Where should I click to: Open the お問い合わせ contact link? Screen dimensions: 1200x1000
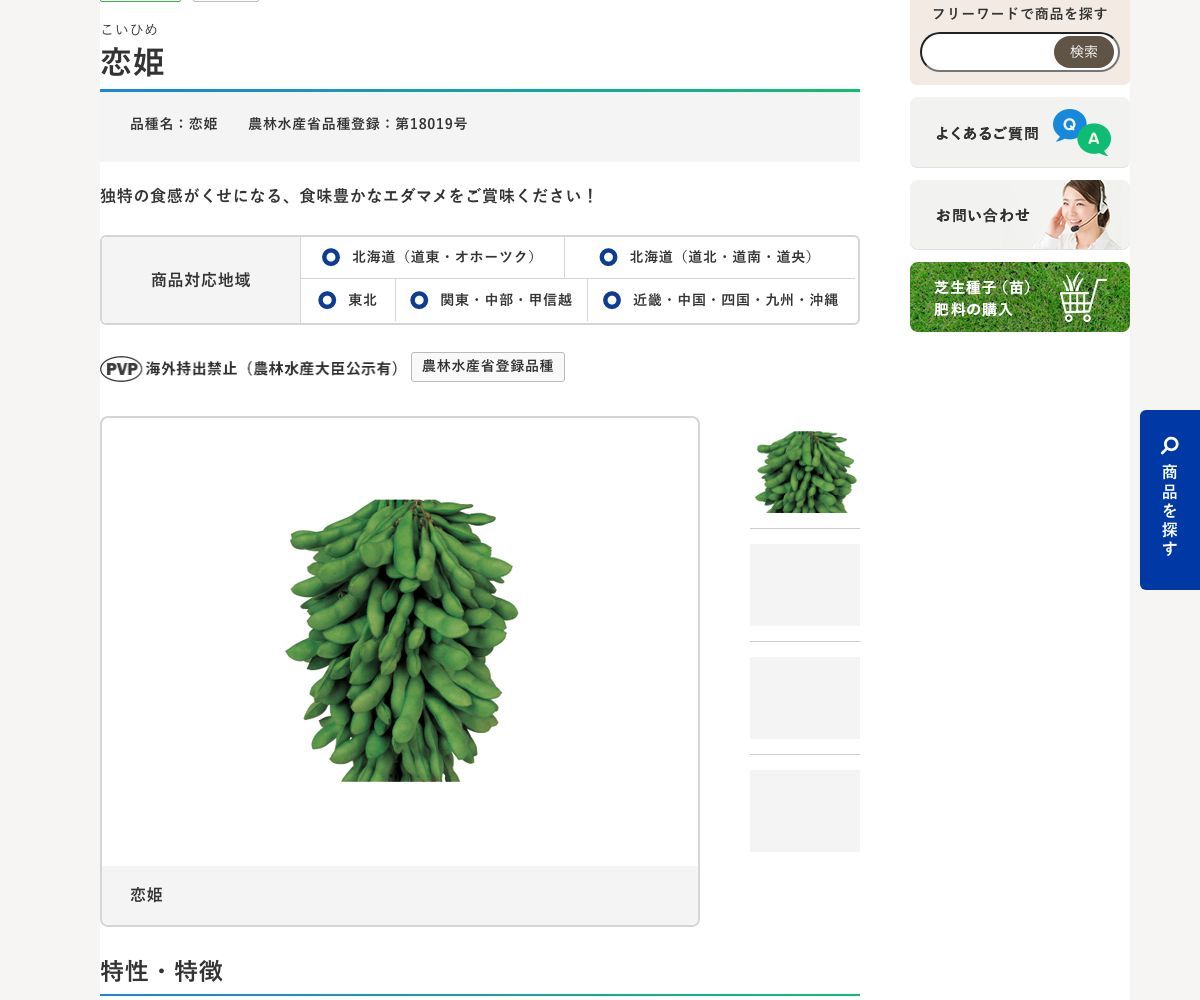click(1020, 215)
